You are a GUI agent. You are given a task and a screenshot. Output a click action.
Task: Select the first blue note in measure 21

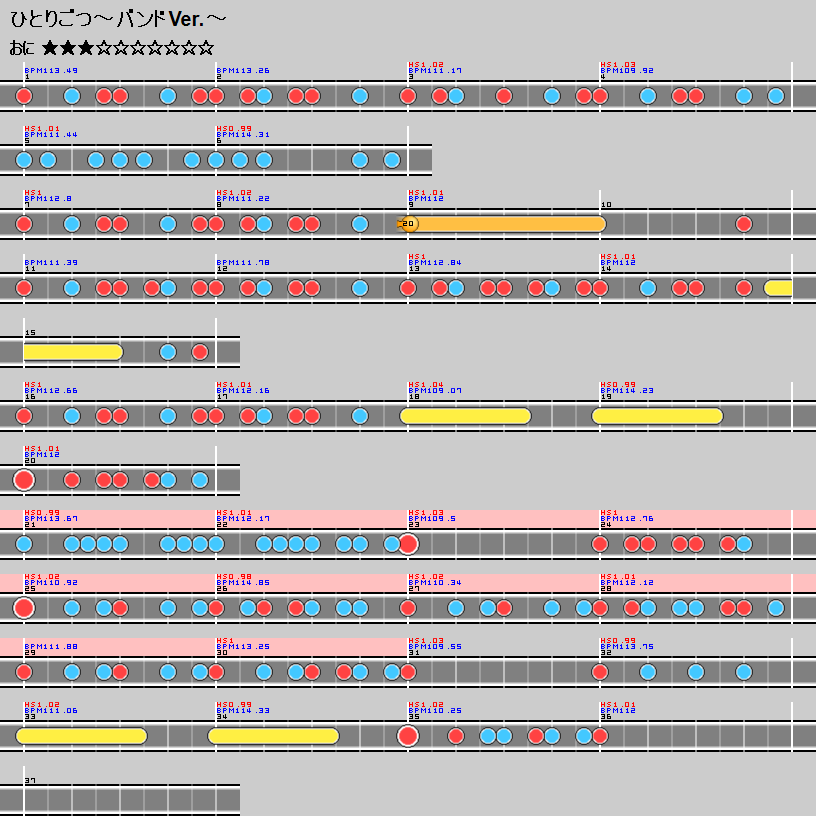click(24, 544)
